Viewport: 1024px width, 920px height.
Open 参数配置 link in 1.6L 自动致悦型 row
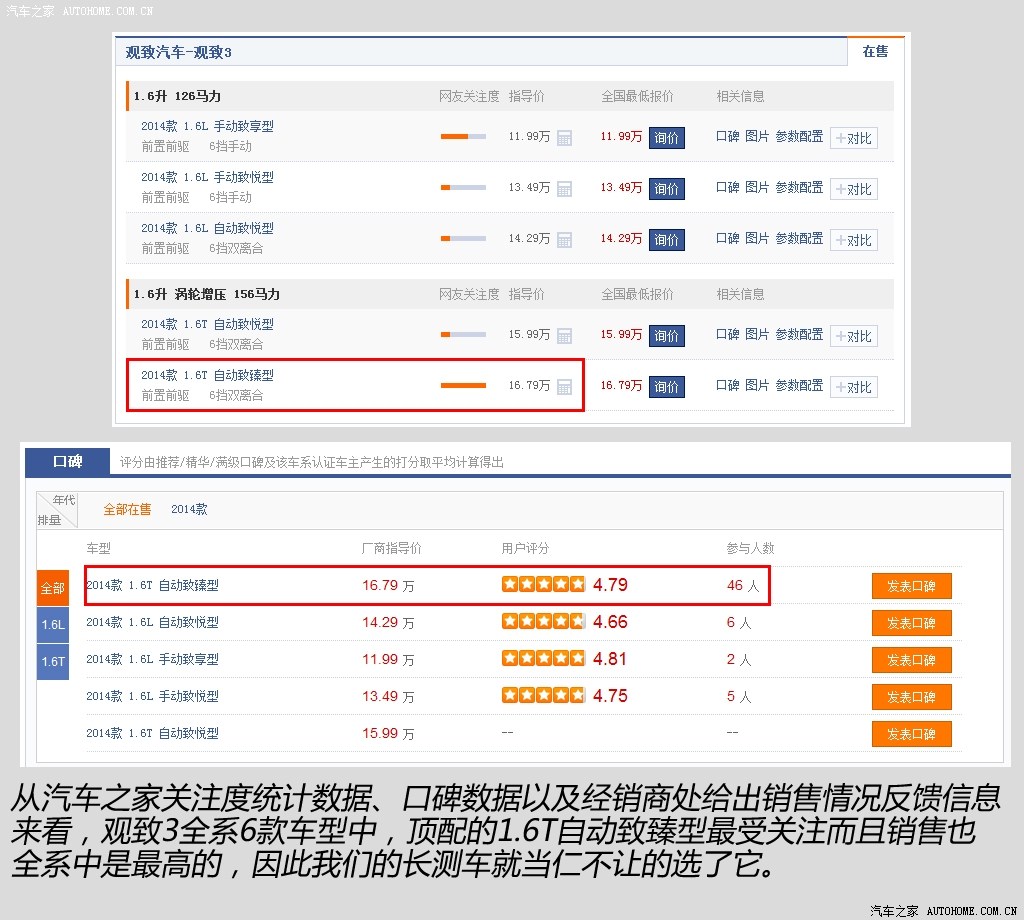coord(799,238)
